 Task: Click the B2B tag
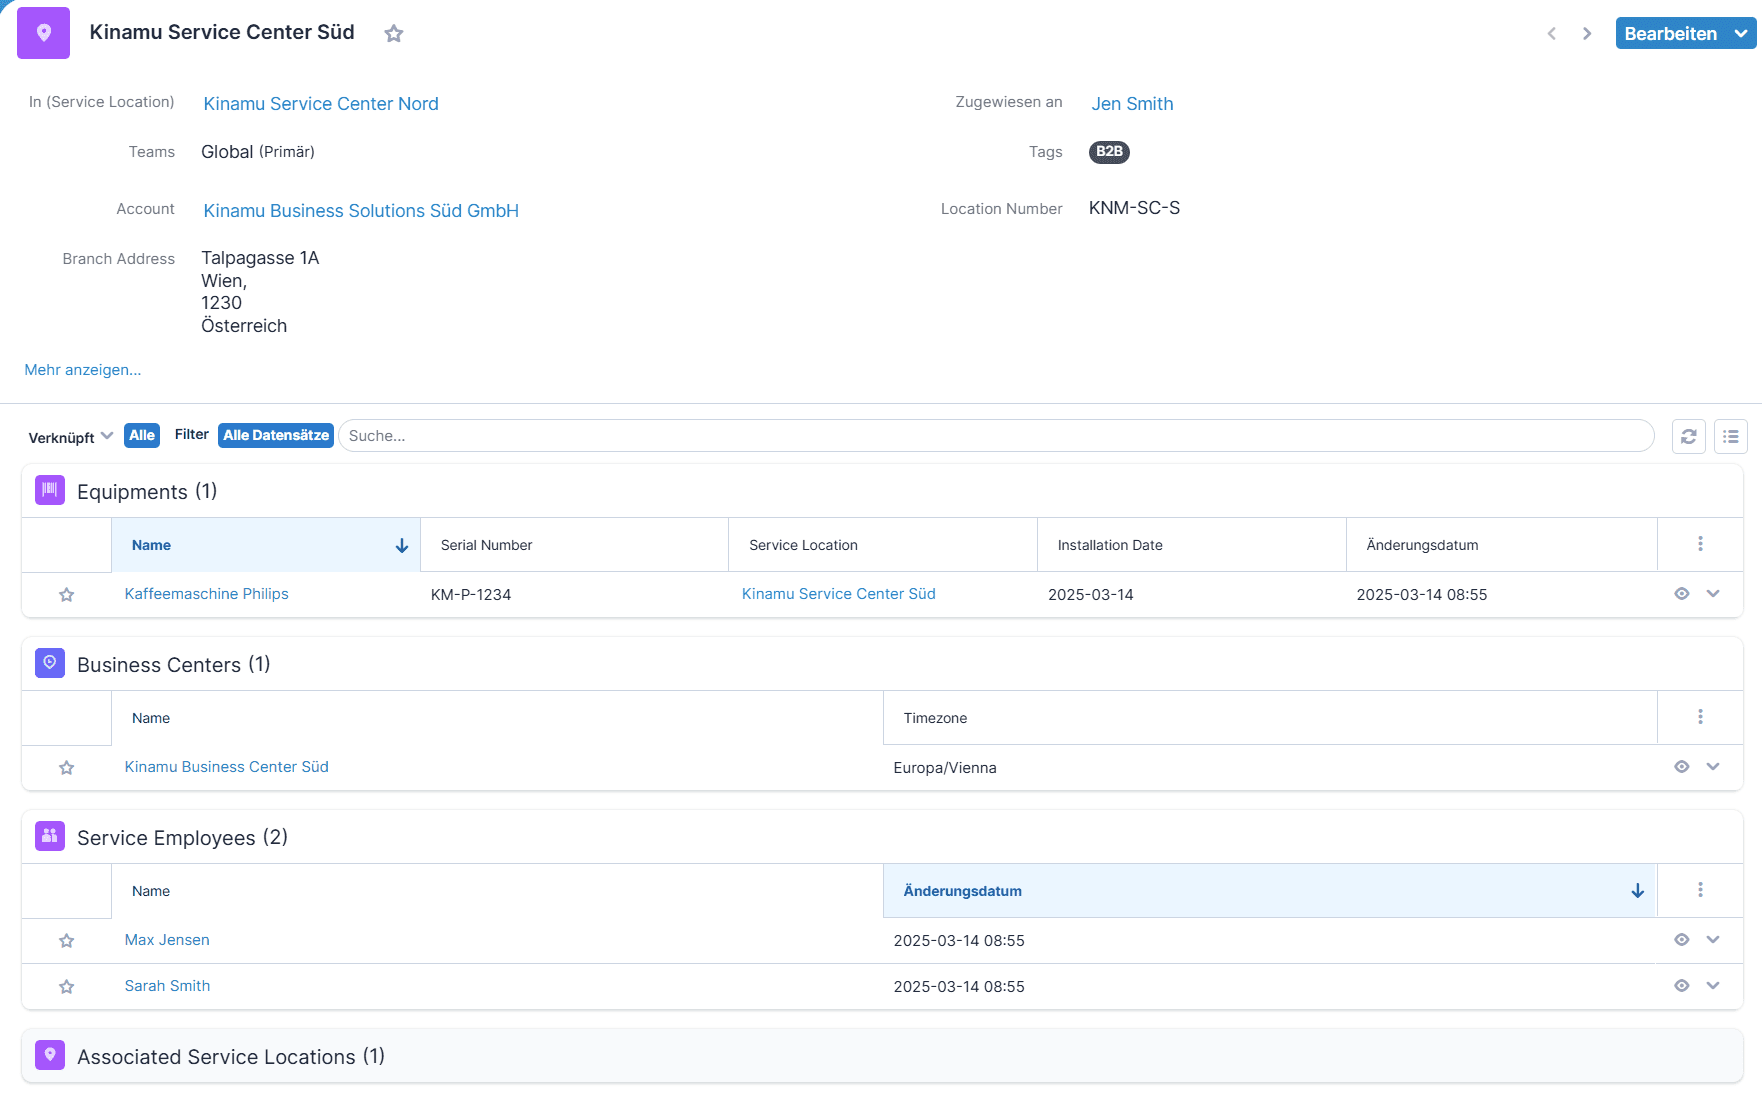tap(1109, 152)
